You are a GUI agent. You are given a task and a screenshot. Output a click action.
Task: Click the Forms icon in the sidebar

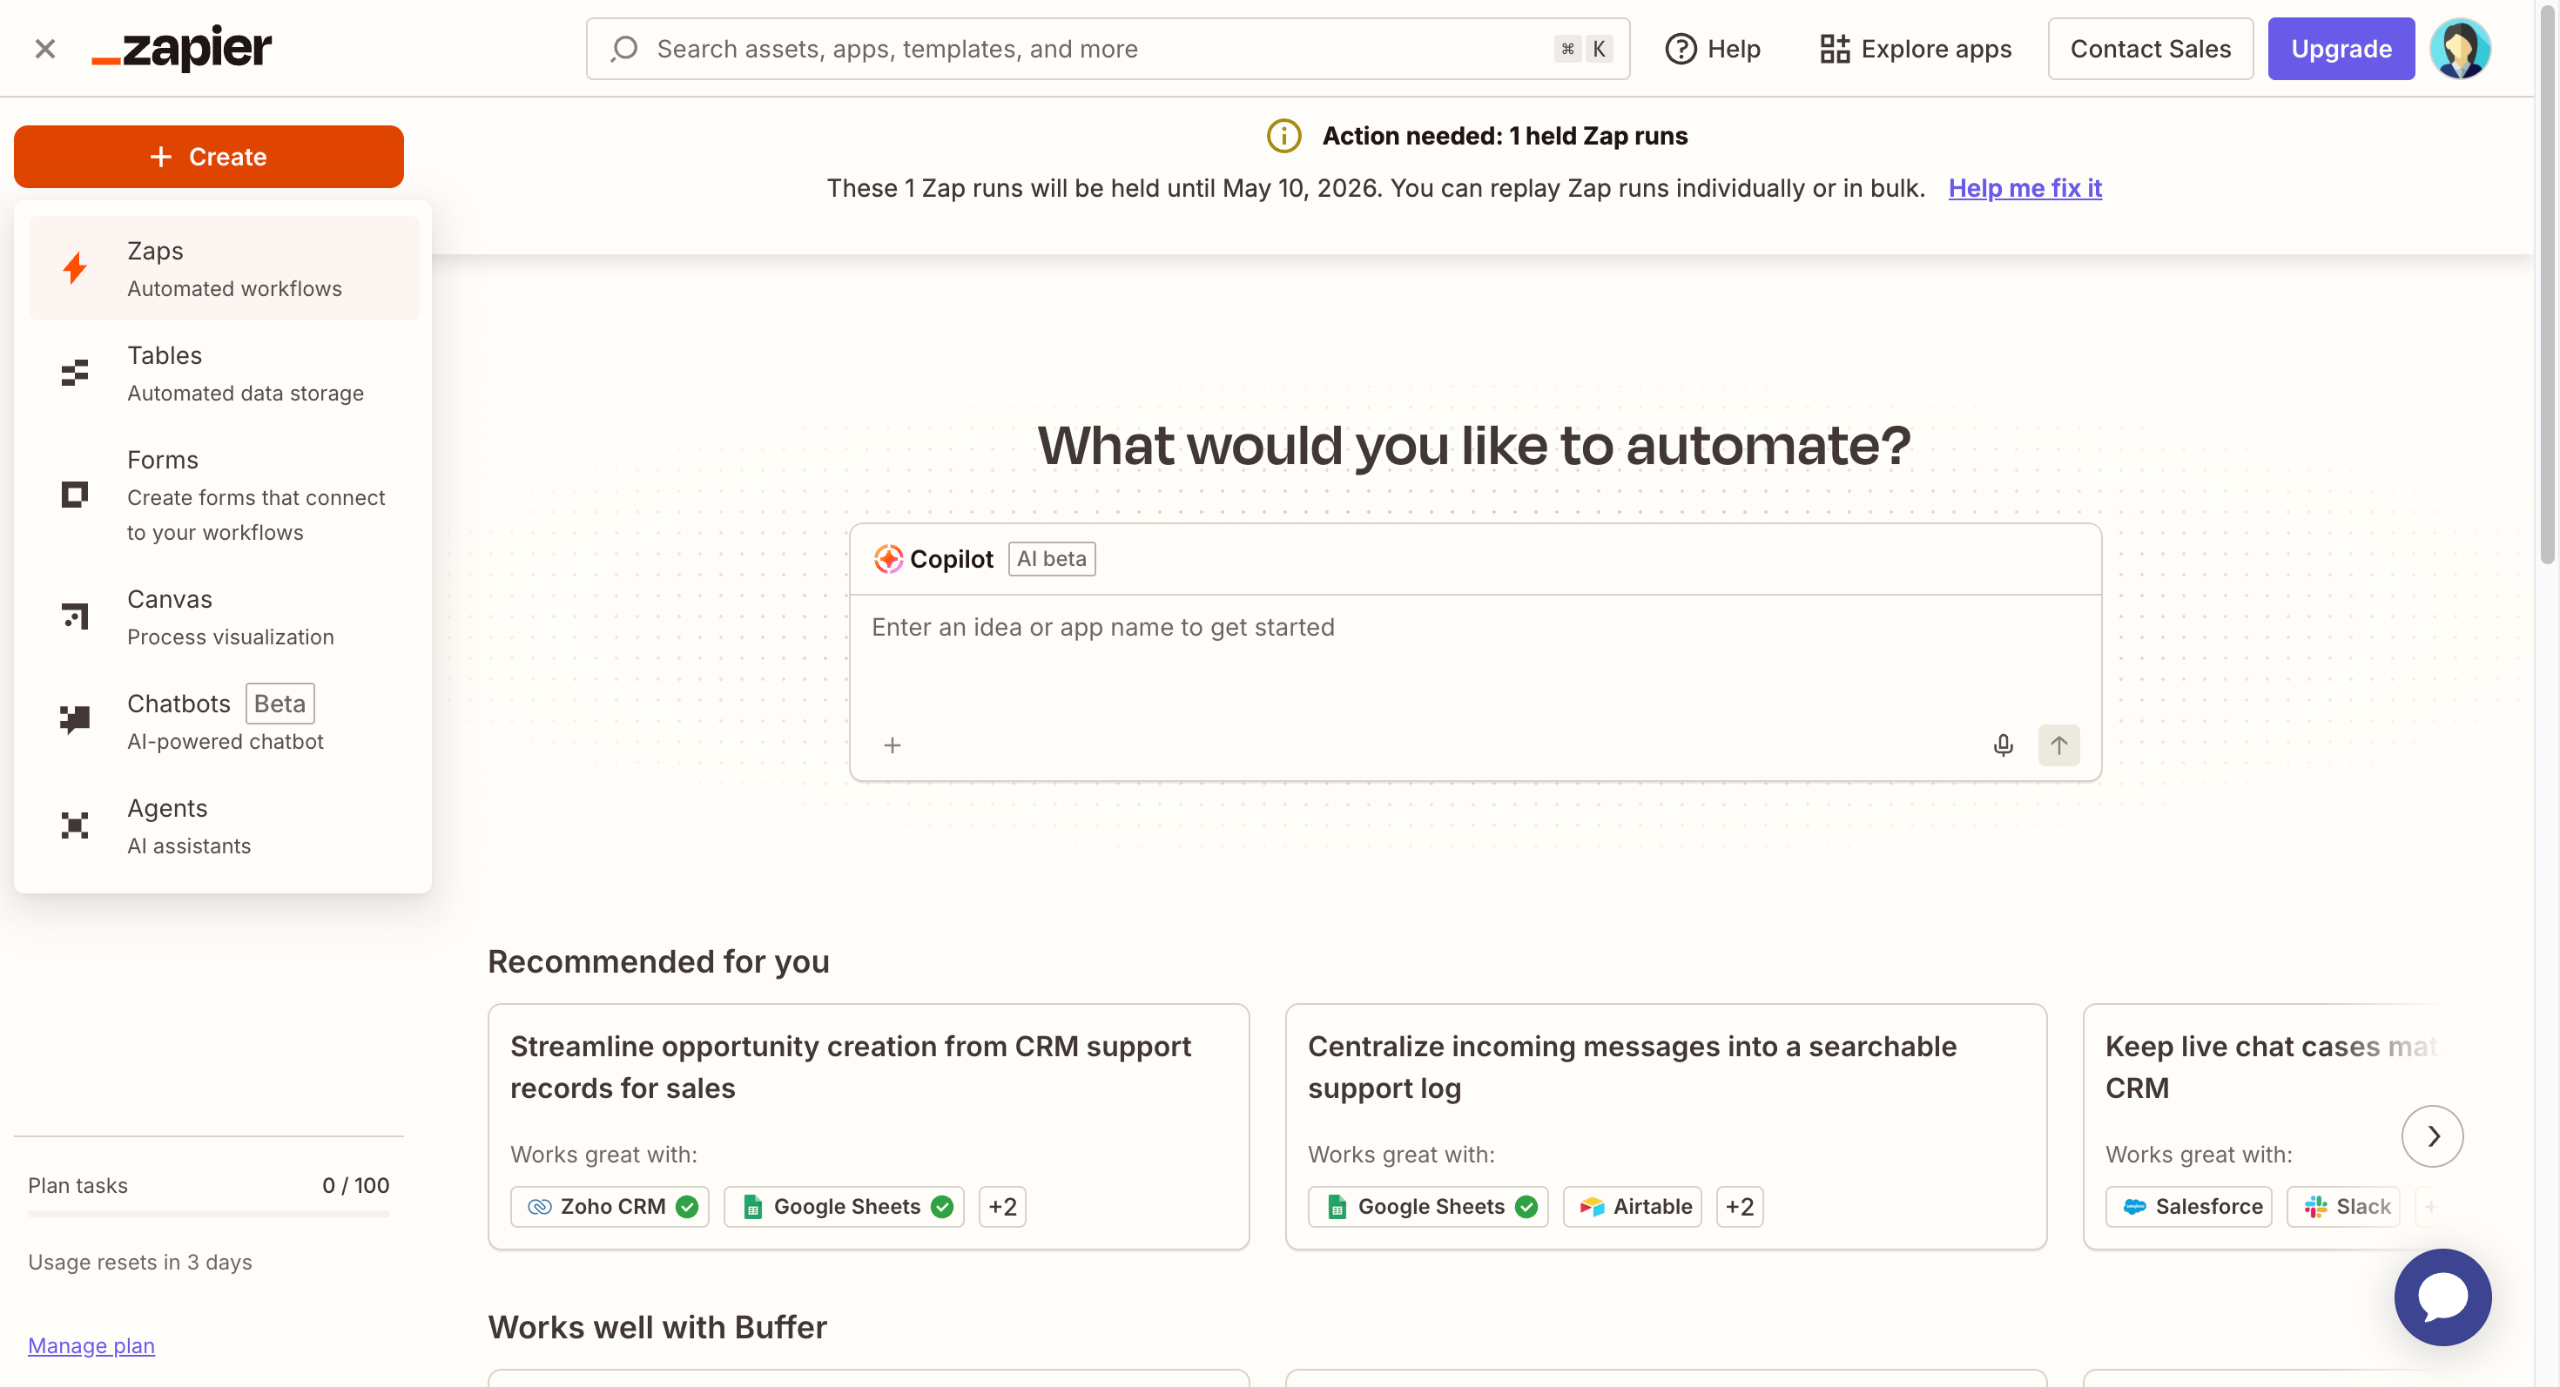click(75, 495)
